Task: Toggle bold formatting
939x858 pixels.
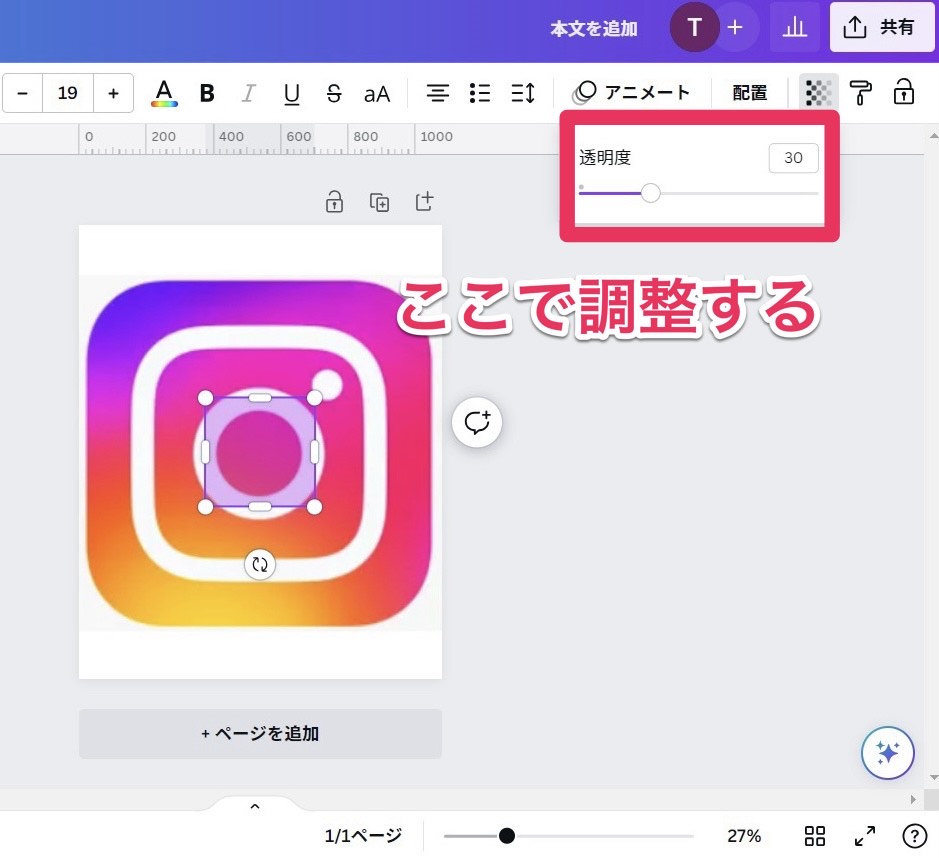Action: 207,93
